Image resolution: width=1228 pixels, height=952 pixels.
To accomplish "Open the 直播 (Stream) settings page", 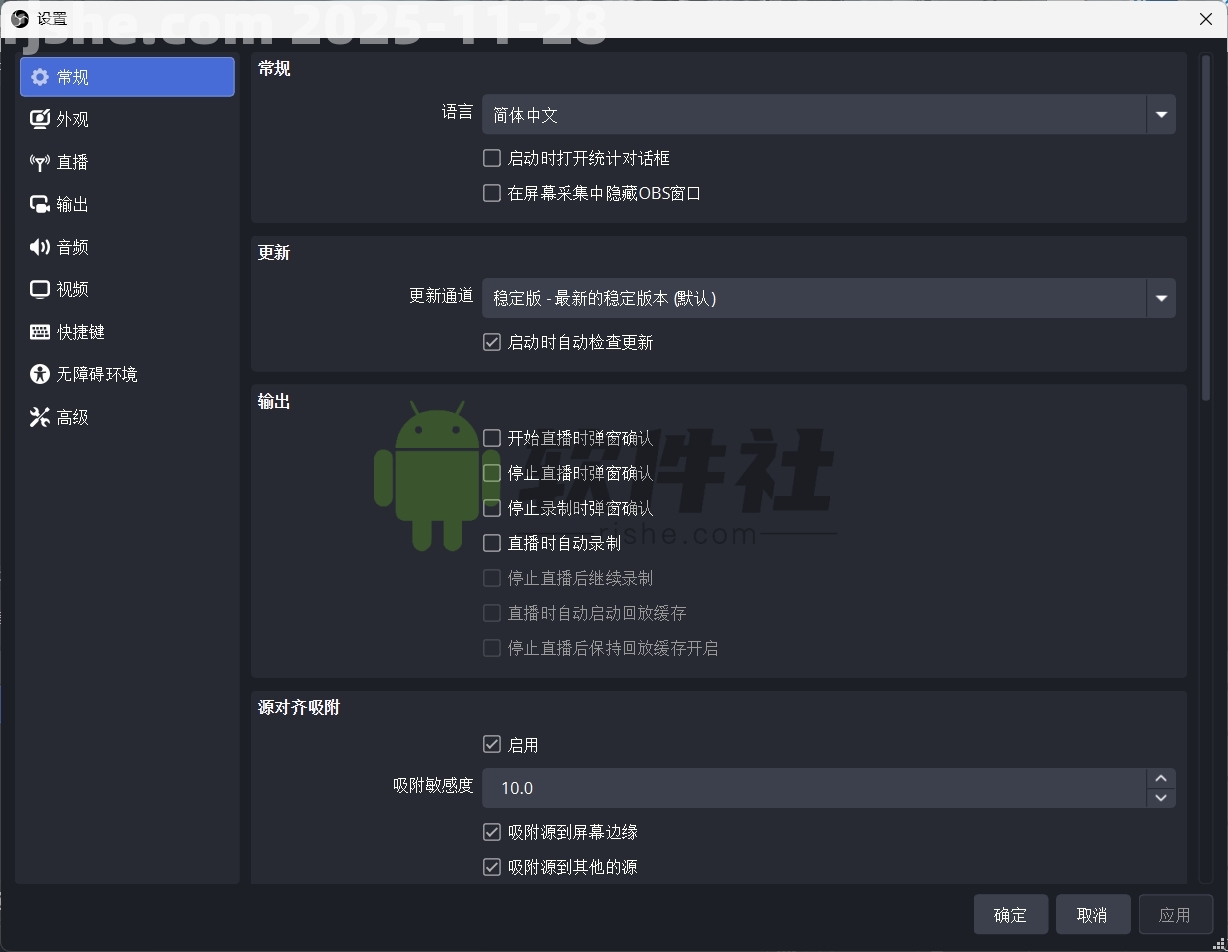I will (39, 161).
